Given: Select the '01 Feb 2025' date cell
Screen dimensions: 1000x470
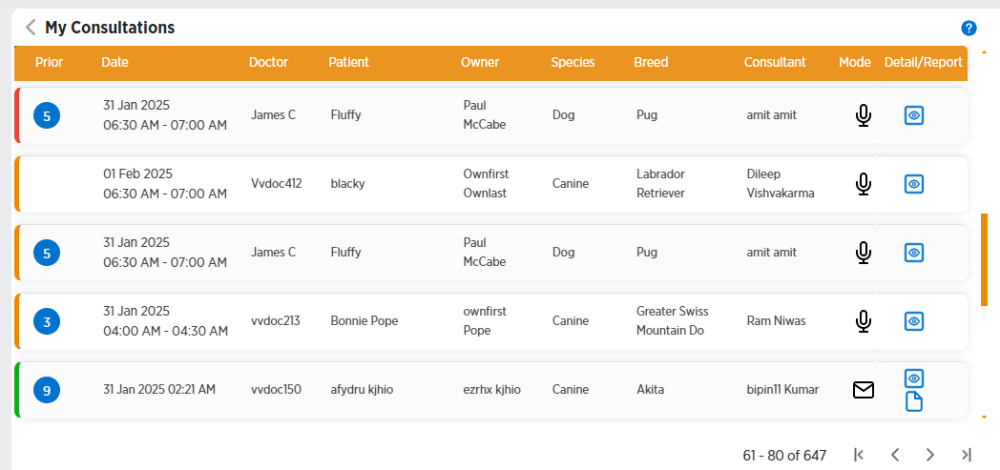Looking at the screenshot, I should click(138, 174).
